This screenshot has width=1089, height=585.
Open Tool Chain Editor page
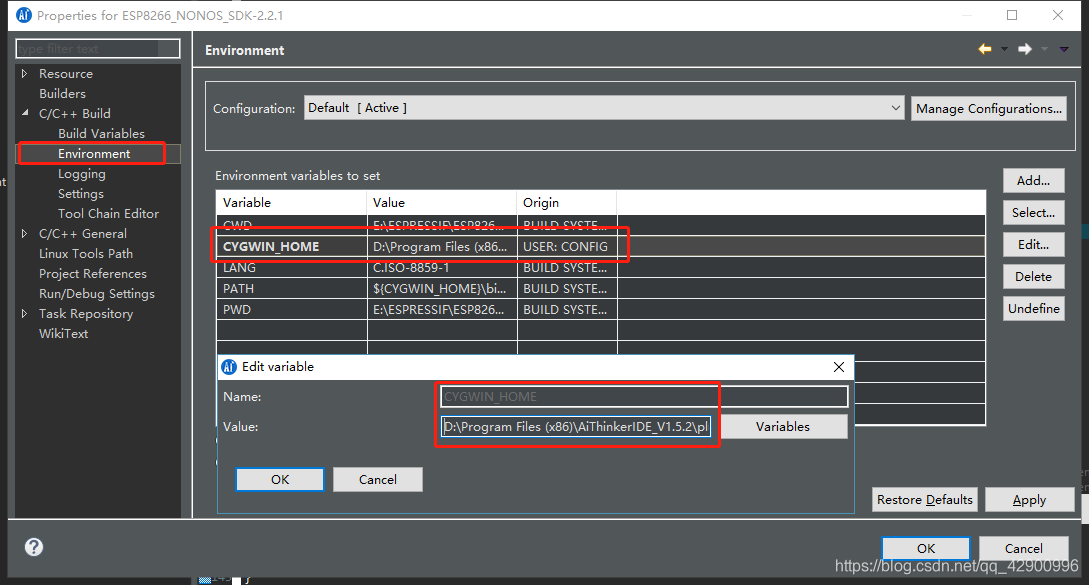pos(108,213)
